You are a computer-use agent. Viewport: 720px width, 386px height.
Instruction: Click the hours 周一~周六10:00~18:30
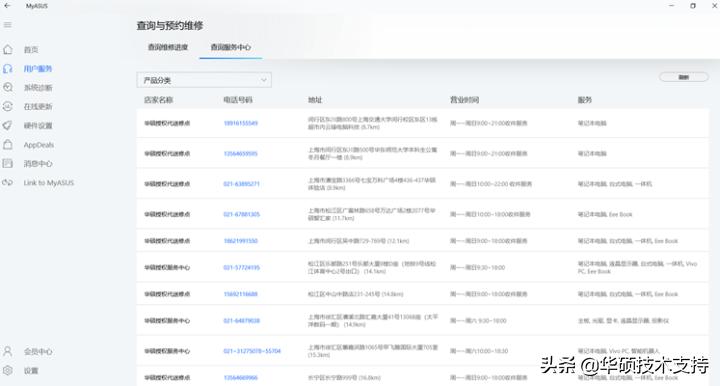(x=479, y=351)
